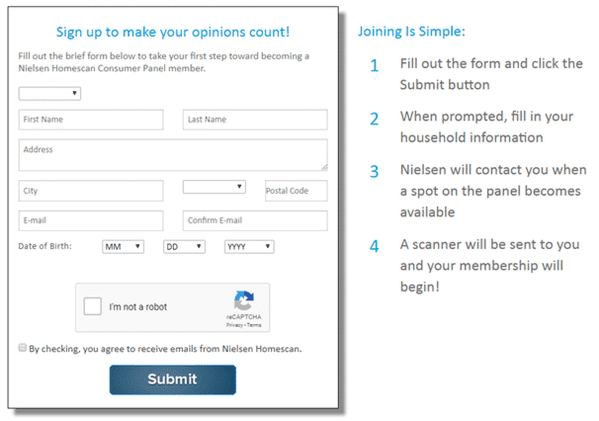
Task: Open the reCAPTCHA Terms link
Action: tap(254, 325)
